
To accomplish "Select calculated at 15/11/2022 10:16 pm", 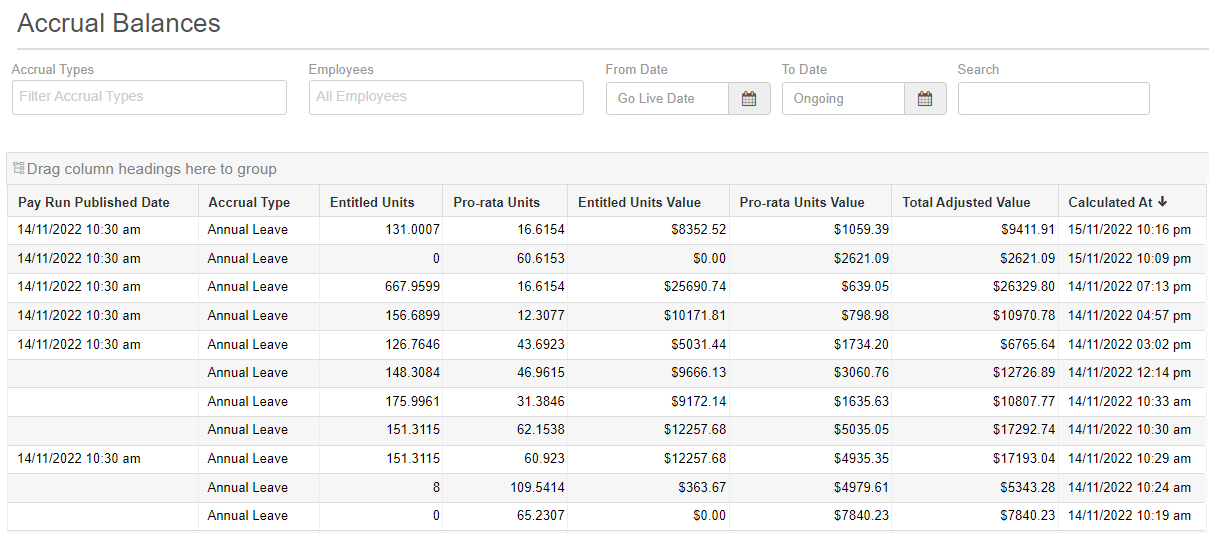I will pyautogui.click(x=1129, y=229).
